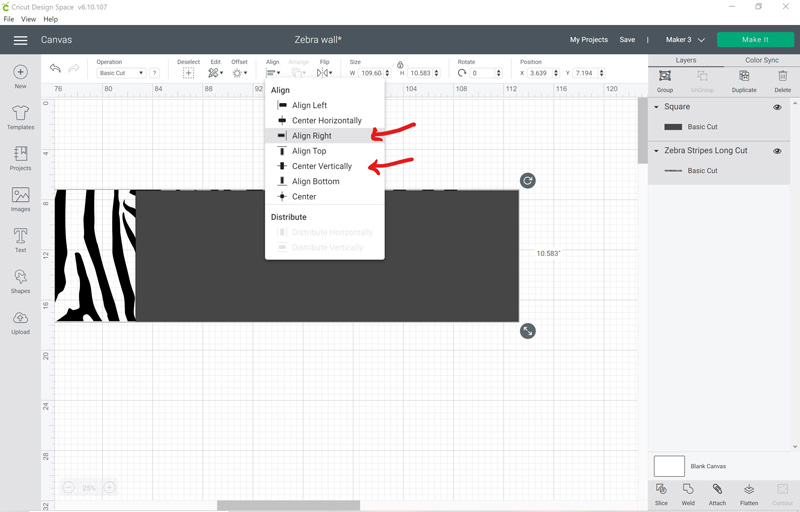Click the vertical canvas scrollbar

(642, 131)
